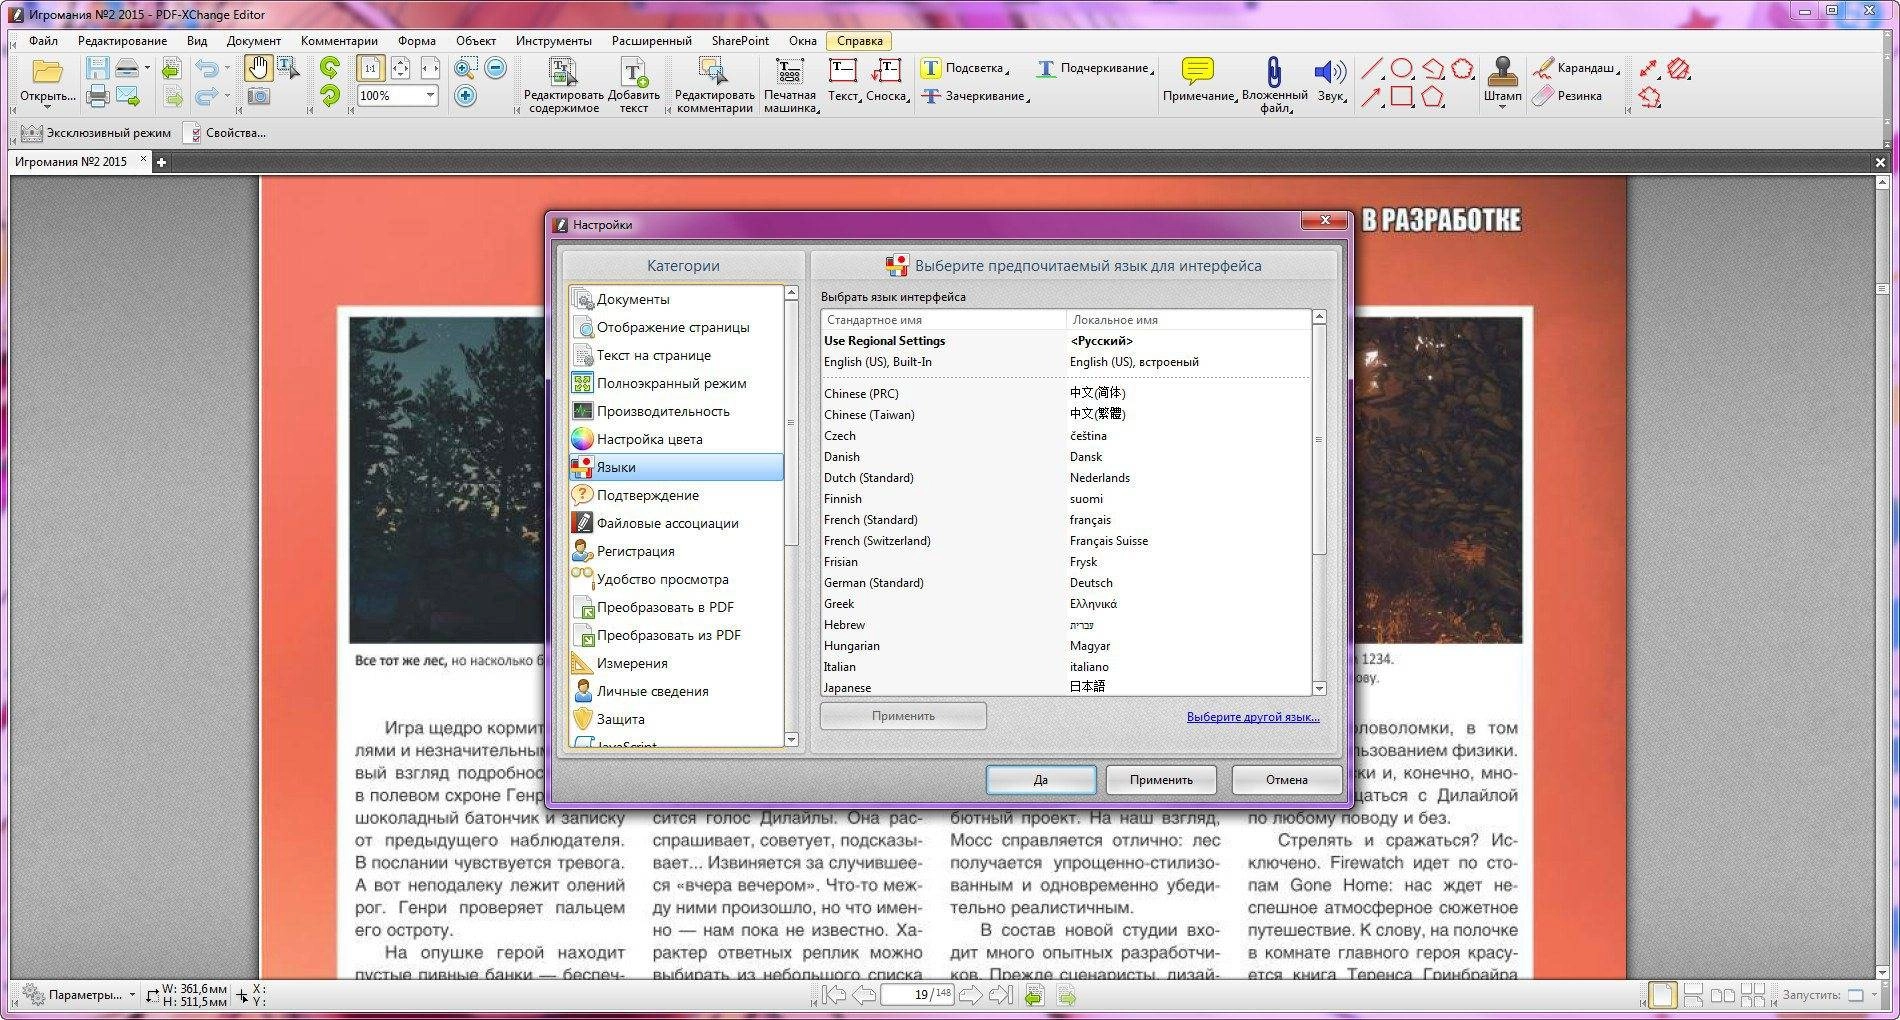Click the Save floppy disk icon
The height and width of the screenshot is (1020, 1900).
(x=97, y=68)
